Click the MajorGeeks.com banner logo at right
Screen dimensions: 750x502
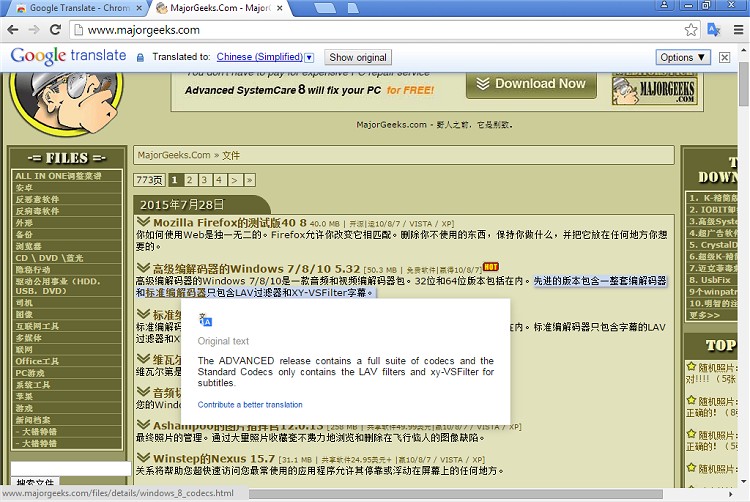(x=655, y=89)
